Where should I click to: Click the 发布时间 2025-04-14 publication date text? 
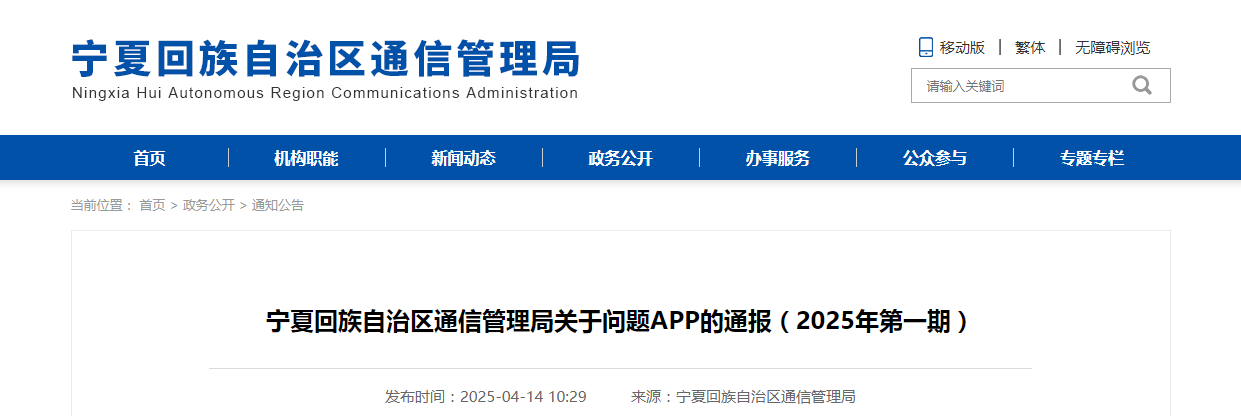[x=485, y=397]
